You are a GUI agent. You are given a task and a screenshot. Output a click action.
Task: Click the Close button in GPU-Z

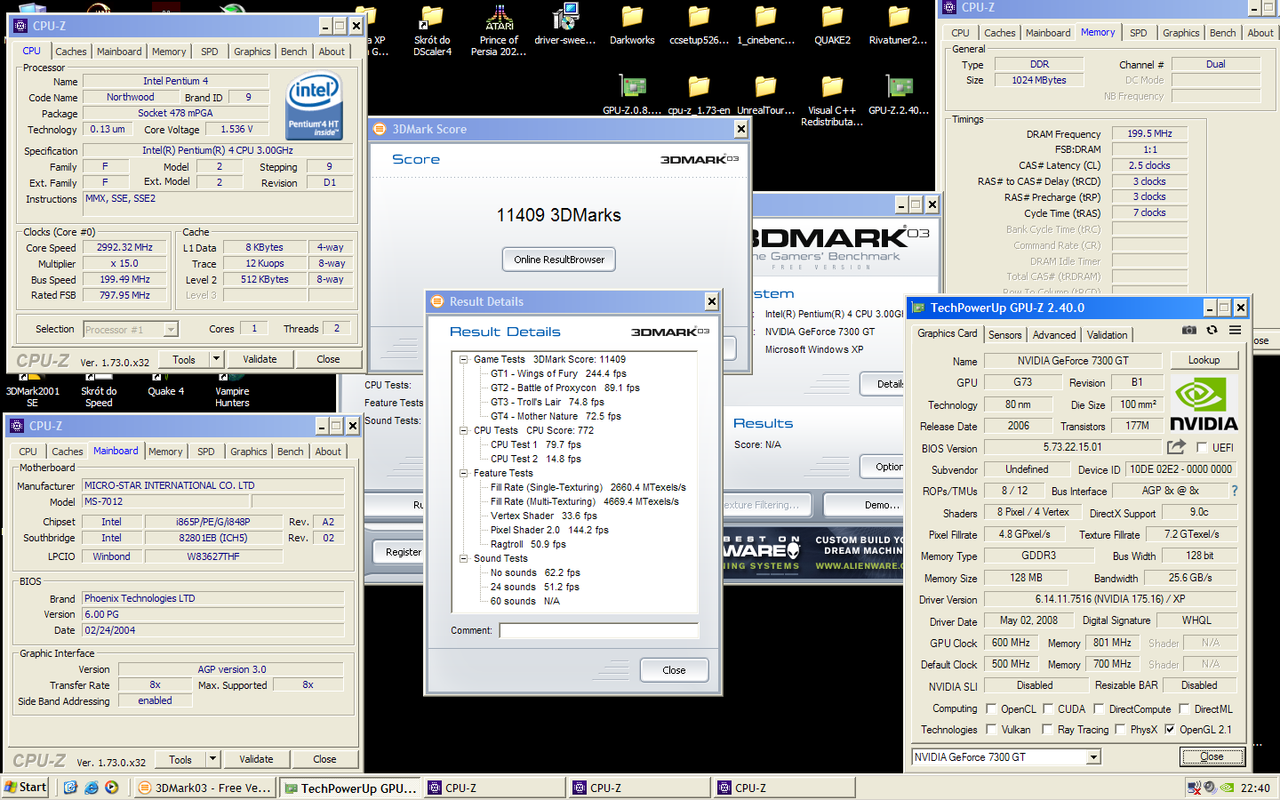1212,757
